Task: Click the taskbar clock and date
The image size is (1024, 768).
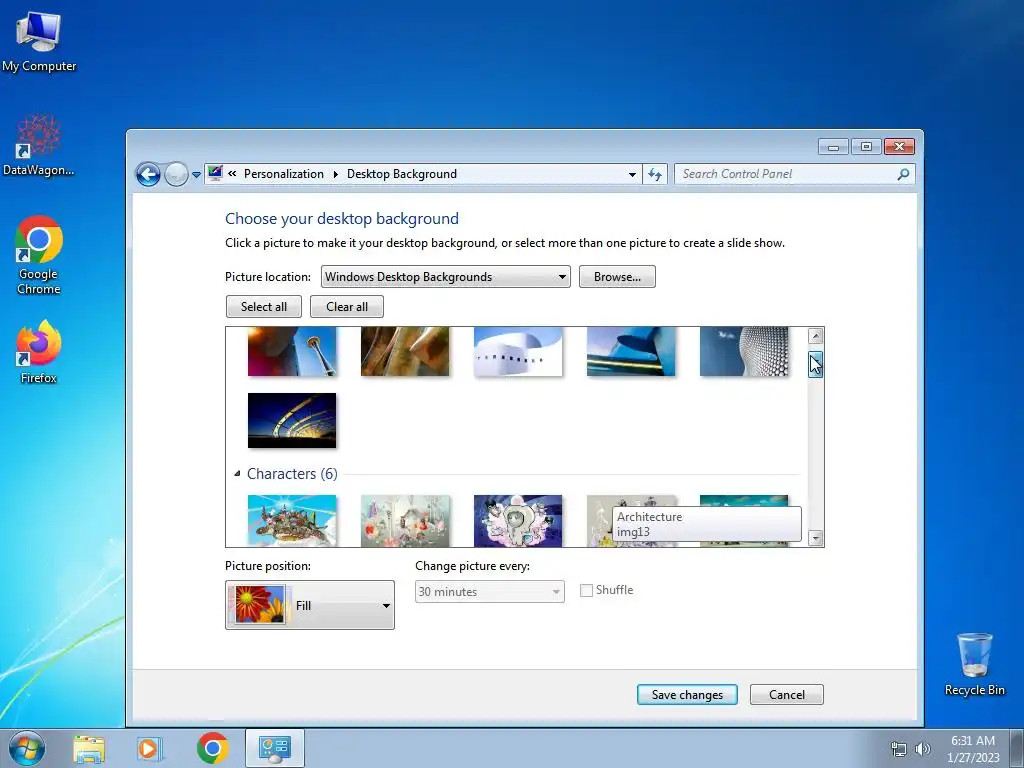Action: pyautogui.click(x=973, y=749)
